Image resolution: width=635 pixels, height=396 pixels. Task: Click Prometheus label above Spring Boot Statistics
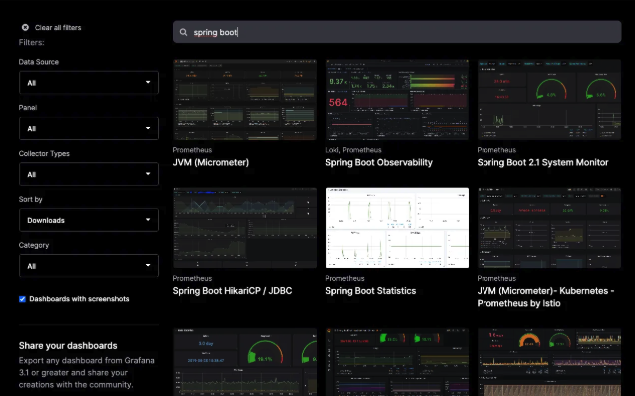tap(345, 279)
